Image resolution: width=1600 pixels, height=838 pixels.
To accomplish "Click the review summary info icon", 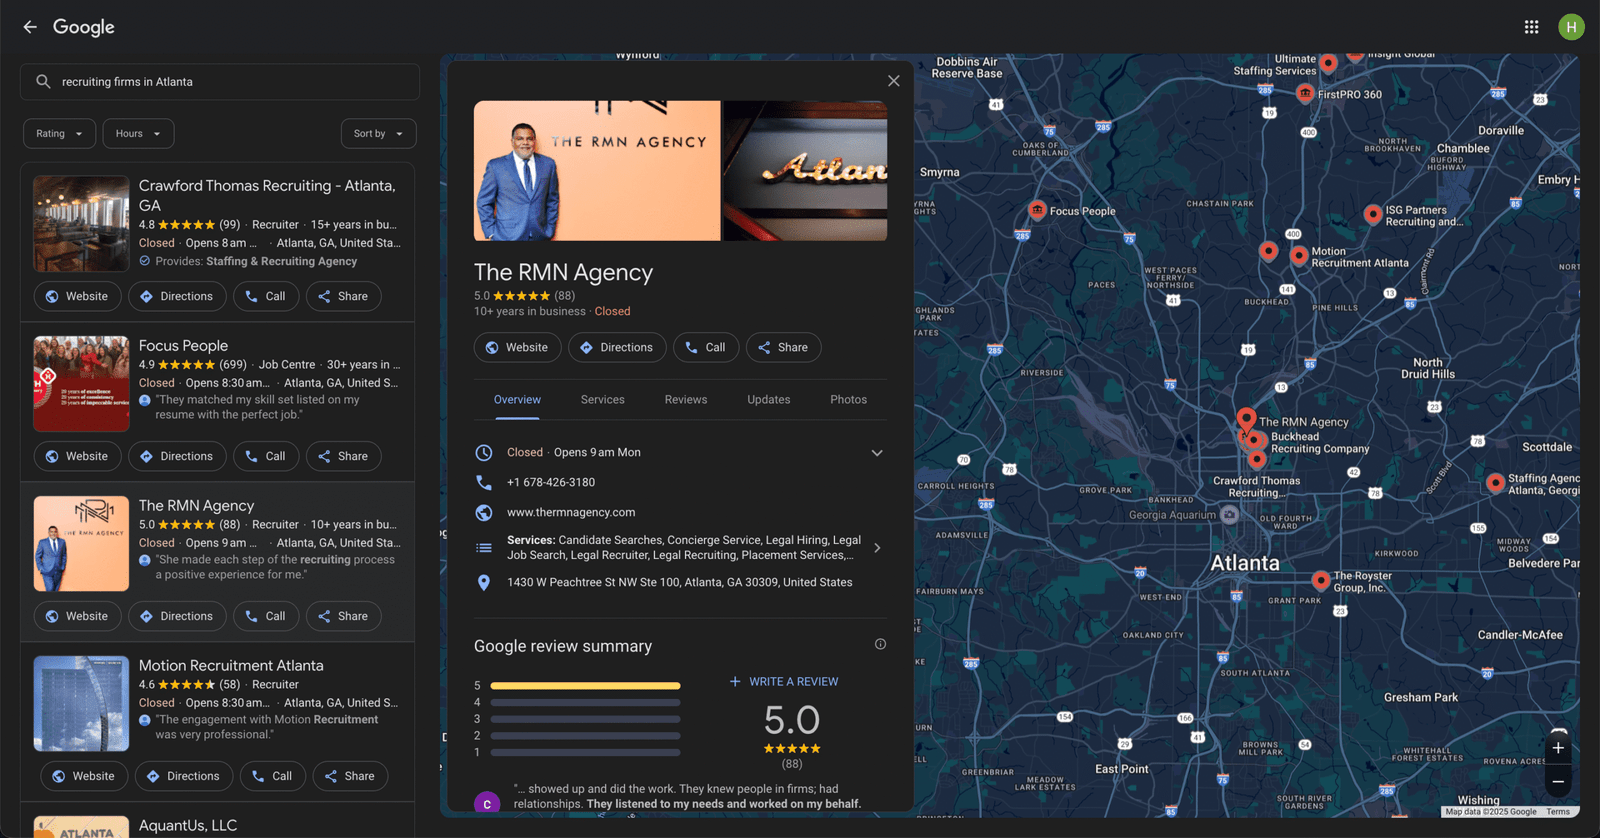I will point(880,645).
